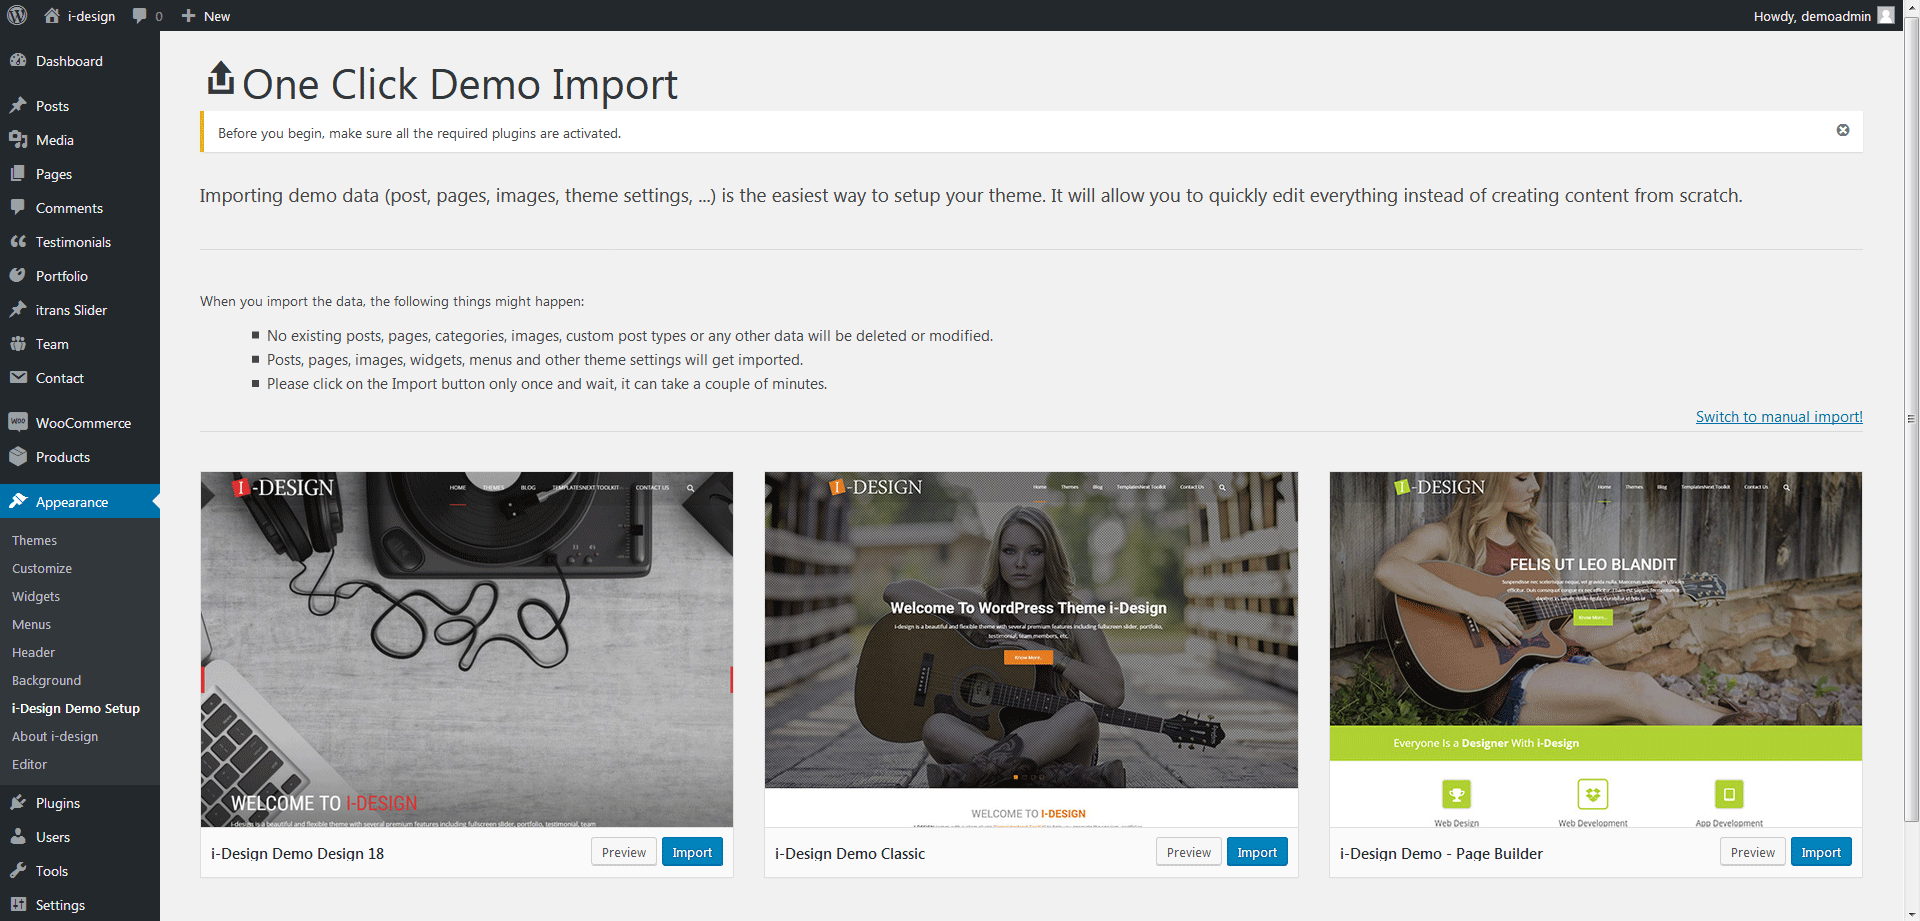1920x921 pixels.
Task: Click the Switch to manual import link
Action: pyautogui.click(x=1778, y=417)
